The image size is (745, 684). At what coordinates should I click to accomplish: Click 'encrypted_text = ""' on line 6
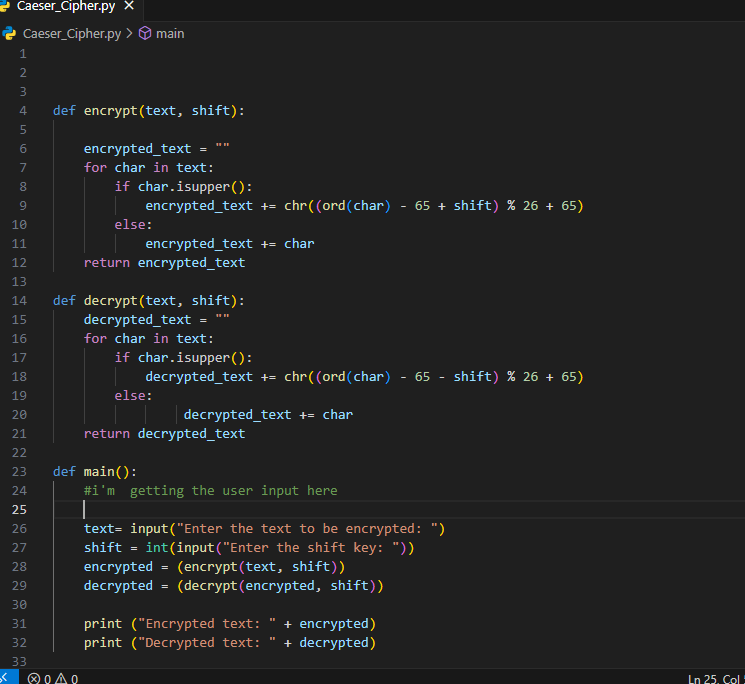(157, 149)
